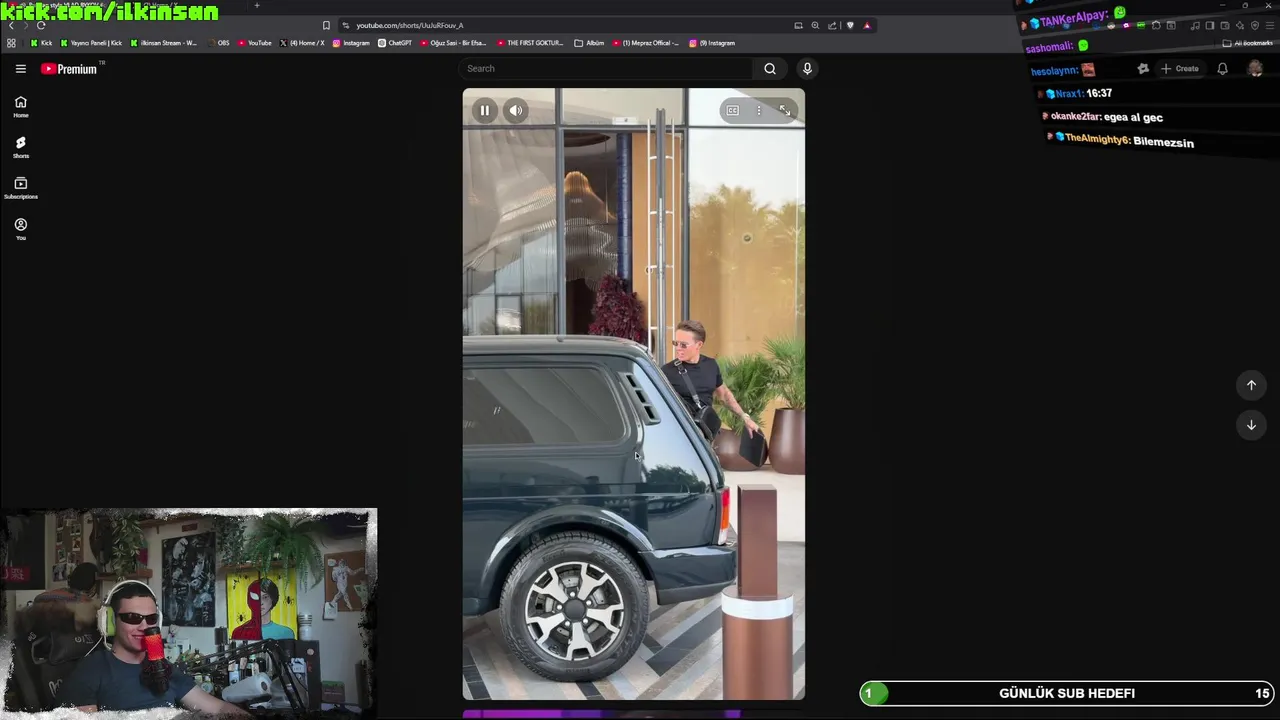Go to previous Short with up arrow

click(x=1251, y=385)
